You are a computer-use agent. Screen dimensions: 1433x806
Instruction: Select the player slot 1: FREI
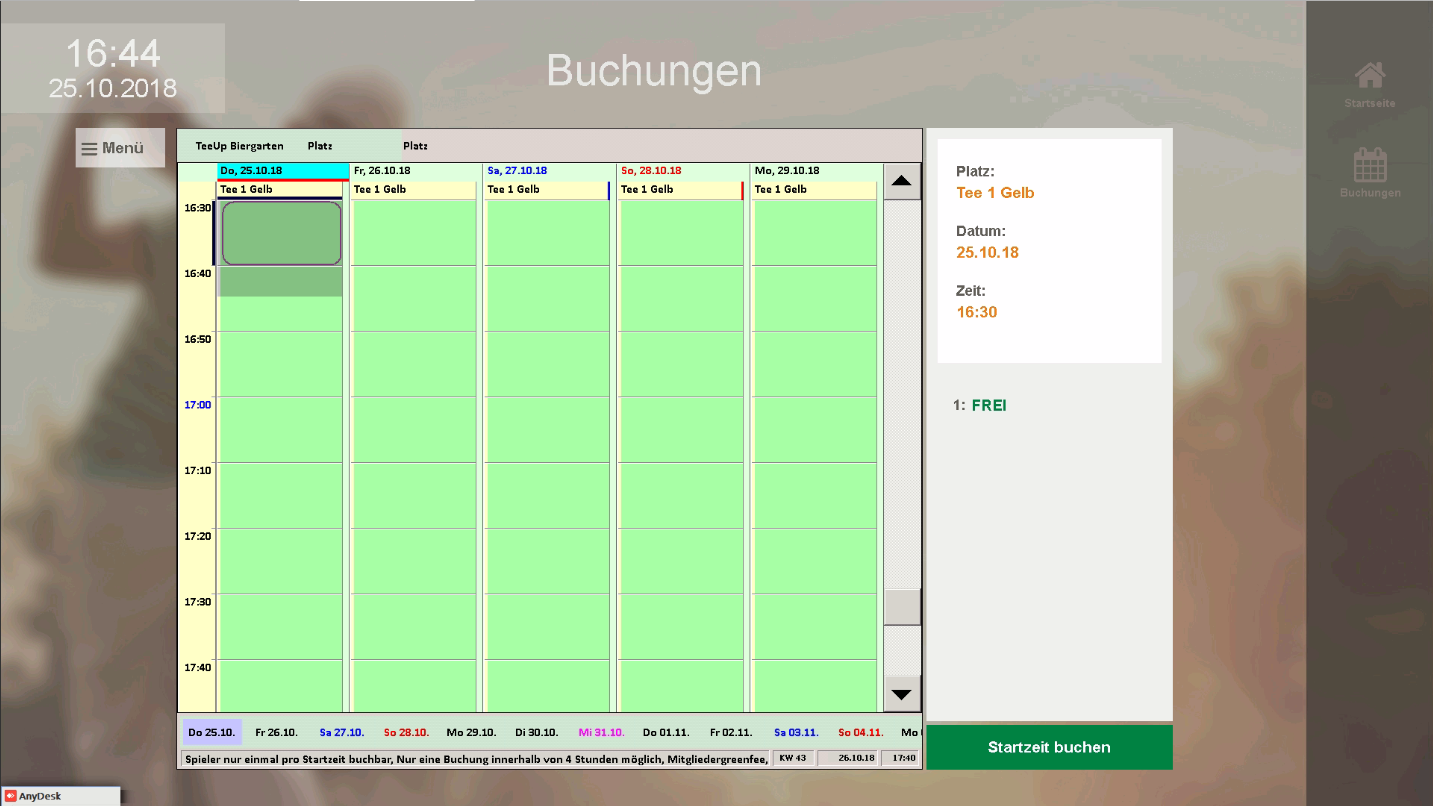(x=988, y=405)
